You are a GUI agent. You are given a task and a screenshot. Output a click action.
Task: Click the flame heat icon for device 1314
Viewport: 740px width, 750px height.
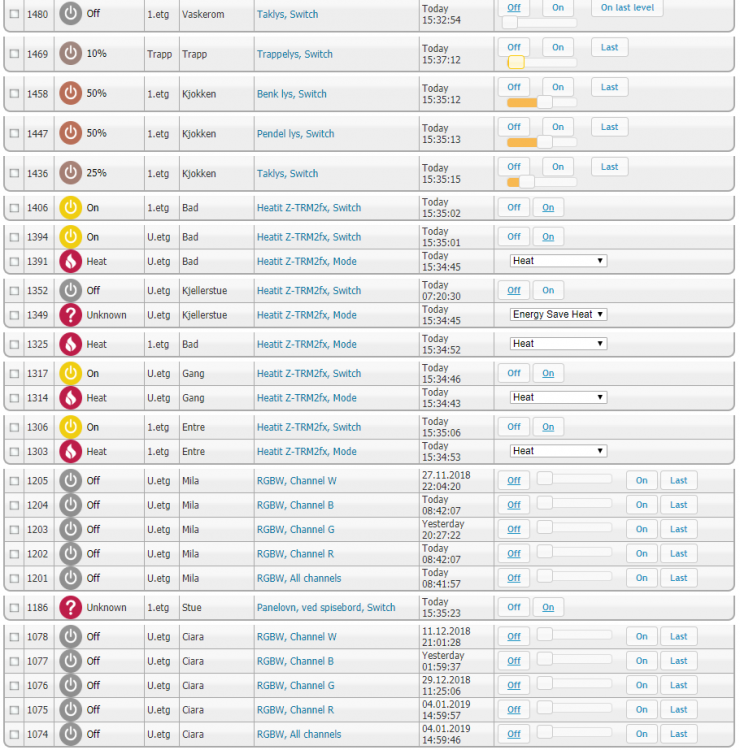[70, 397]
